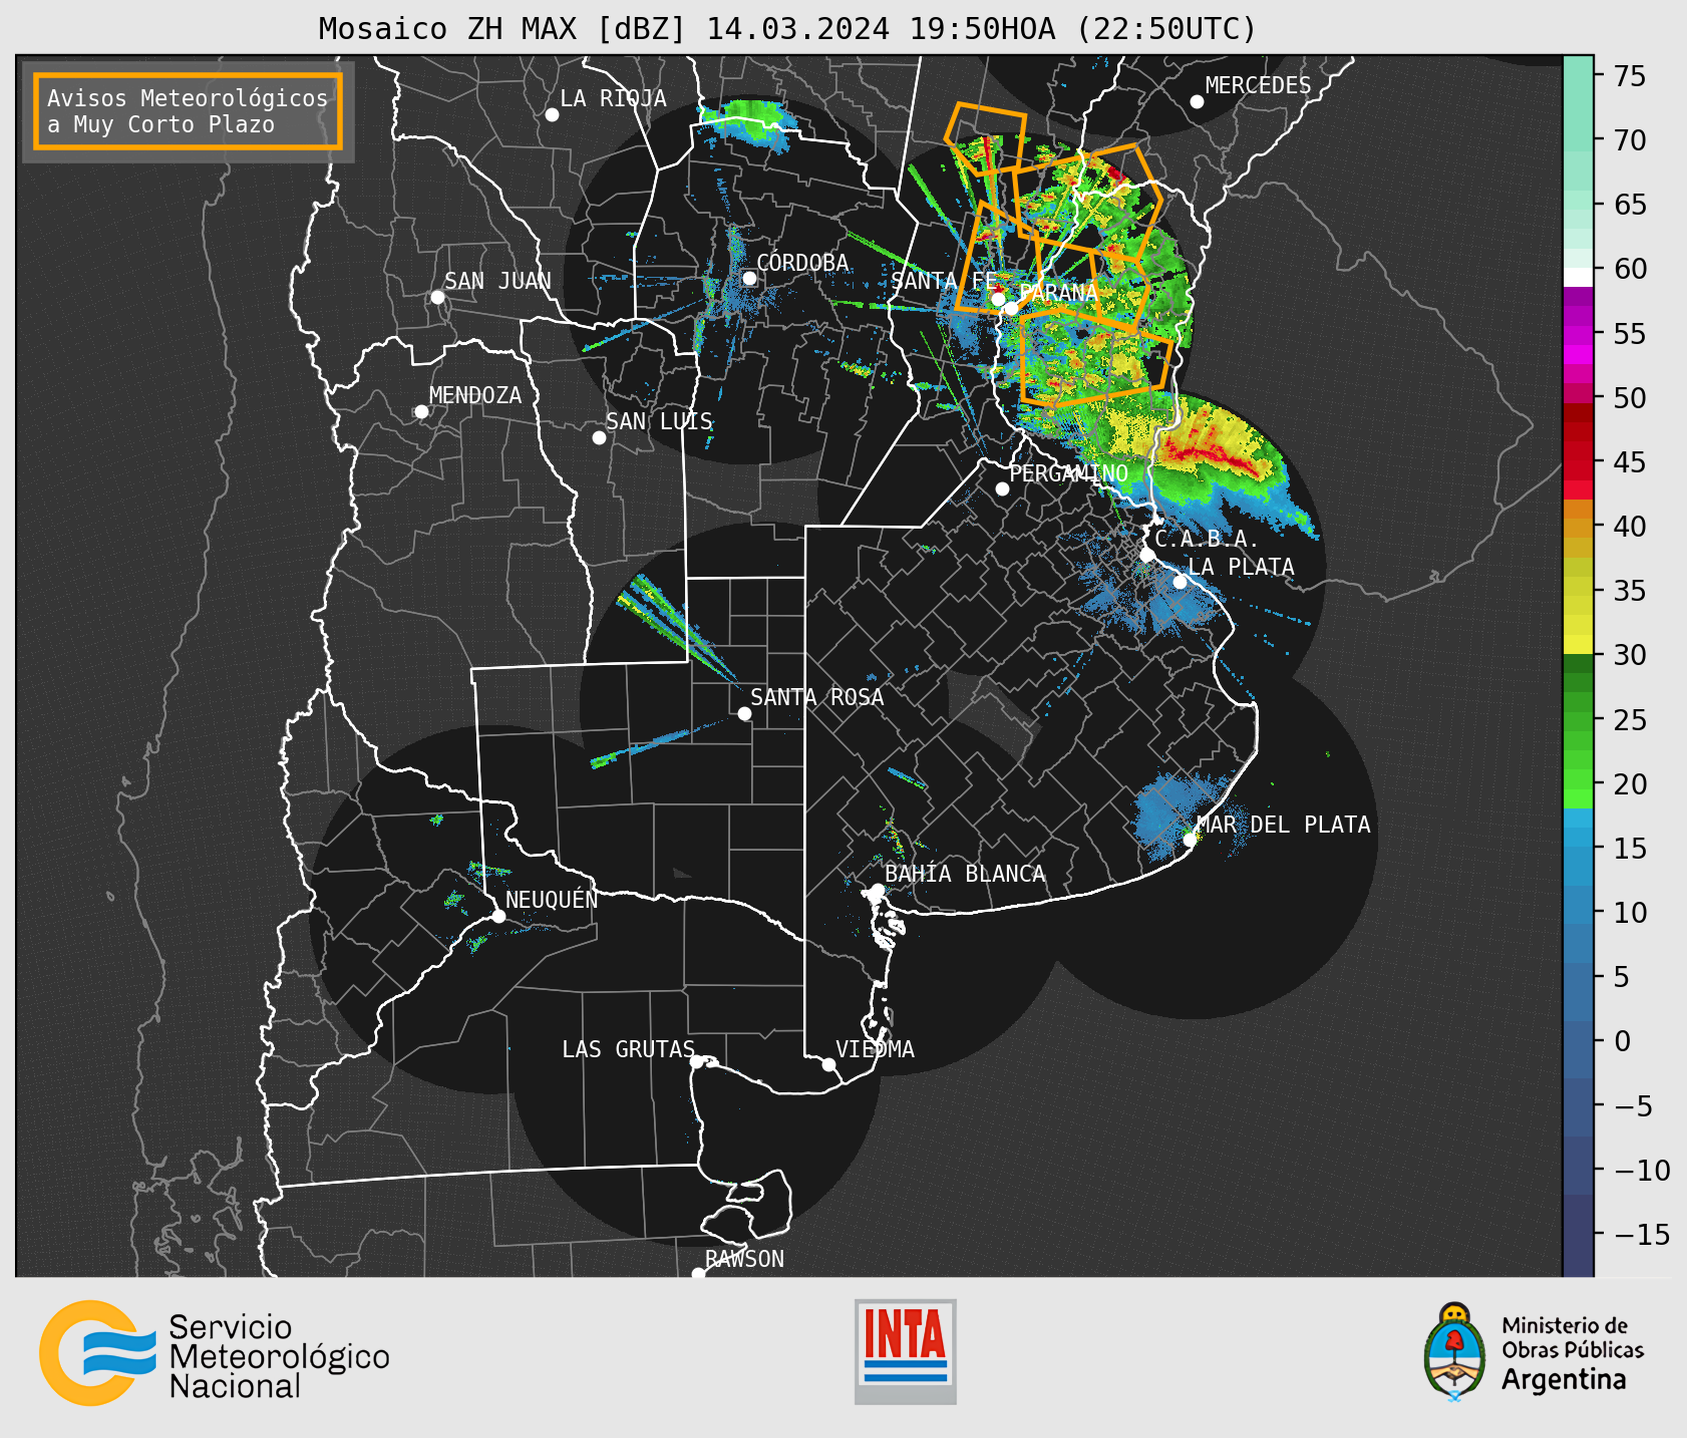The height and width of the screenshot is (1438, 1687).
Task: Click the 'LA PLATA' map label
Action: point(1241,567)
